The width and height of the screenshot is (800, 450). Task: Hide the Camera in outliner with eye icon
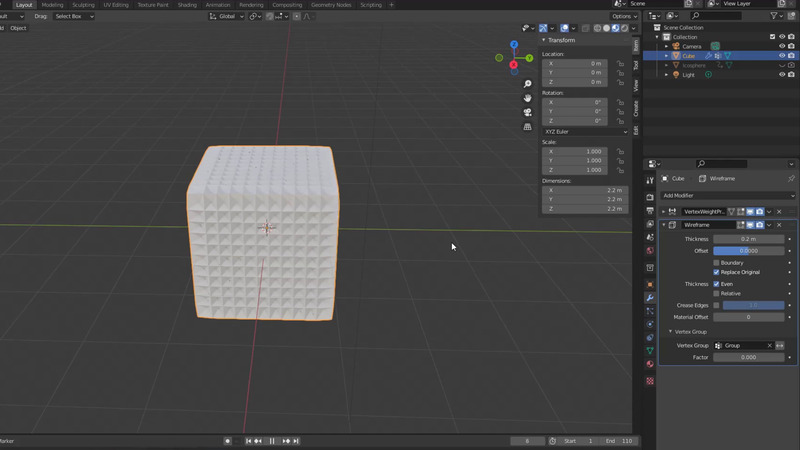point(782,46)
